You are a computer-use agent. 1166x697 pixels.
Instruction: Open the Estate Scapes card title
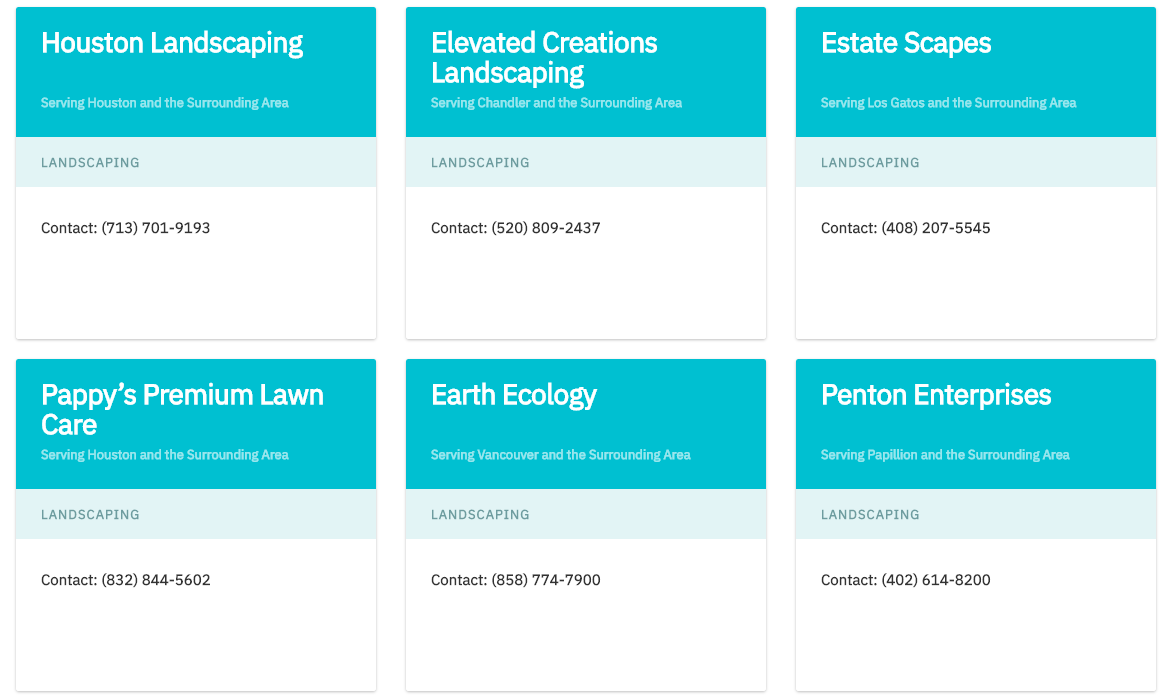coord(906,43)
